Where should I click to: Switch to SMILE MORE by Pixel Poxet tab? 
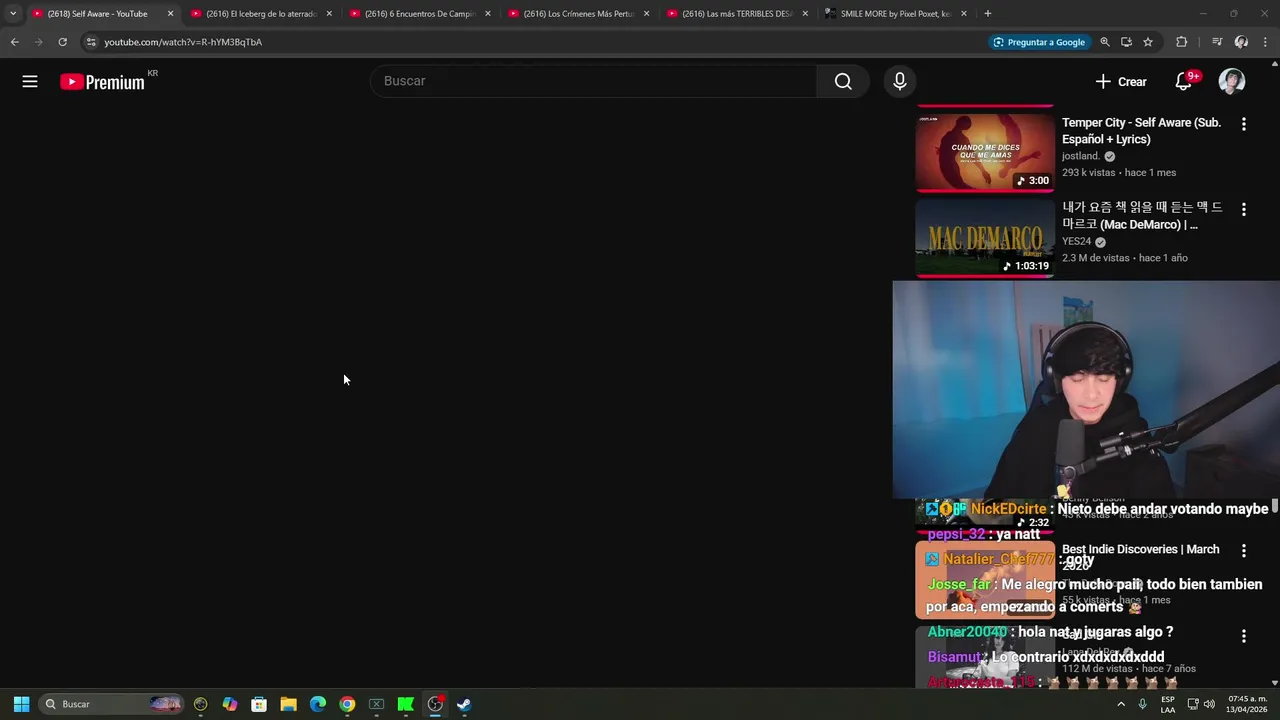point(895,14)
